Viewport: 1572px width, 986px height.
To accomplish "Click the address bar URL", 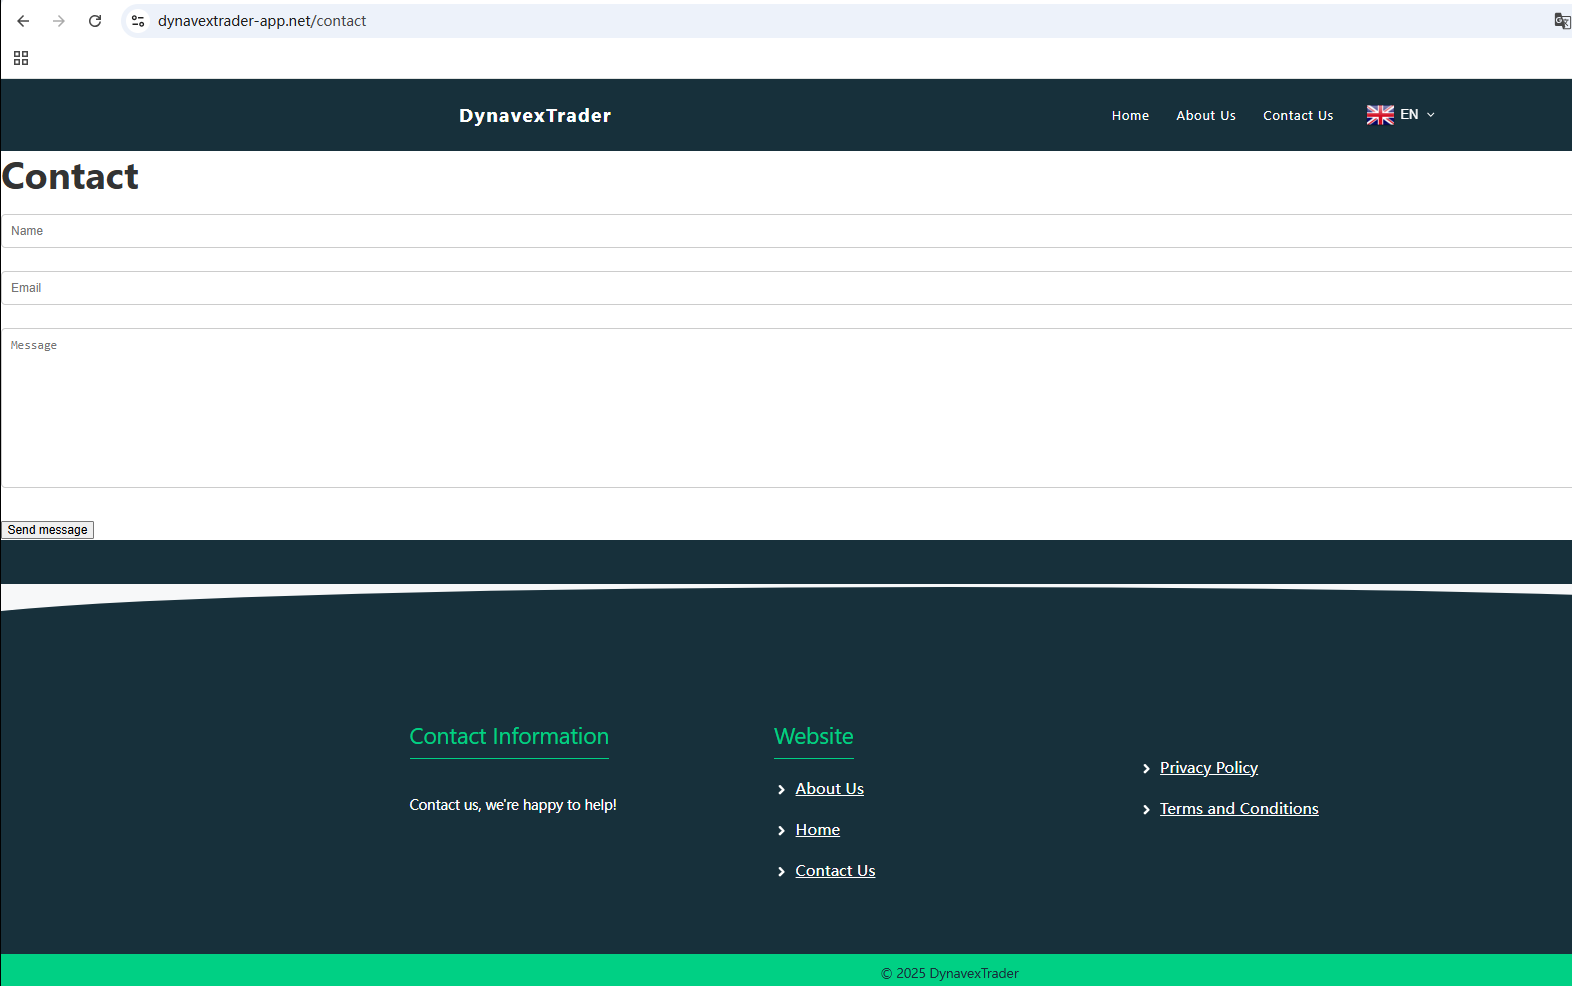I will [x=262, y=21].
